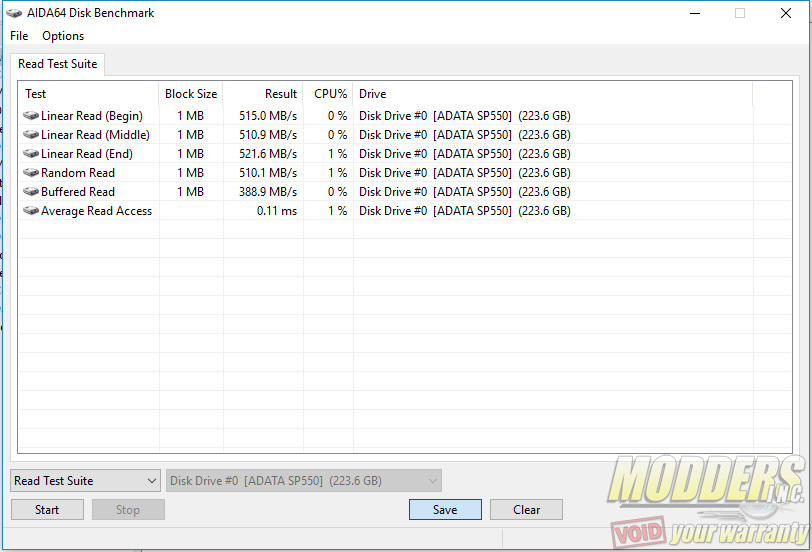
Task: Click the AIDA64 title bar drive icon
Action: tap(14, 13)
